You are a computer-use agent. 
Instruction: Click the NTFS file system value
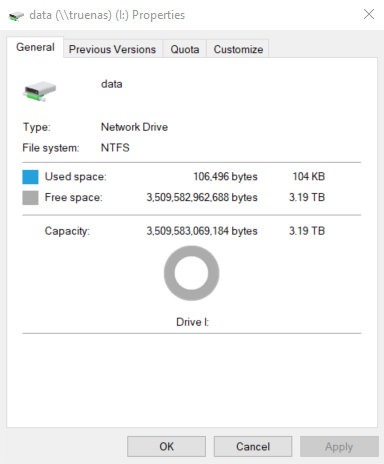115,148
